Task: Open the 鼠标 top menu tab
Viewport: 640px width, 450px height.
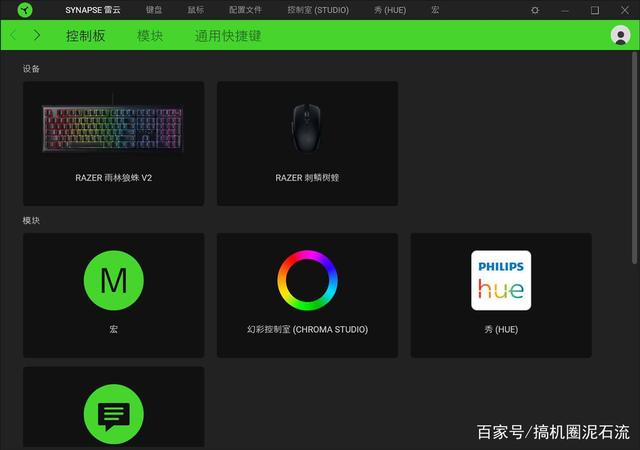Action: [x=196, y=10]
